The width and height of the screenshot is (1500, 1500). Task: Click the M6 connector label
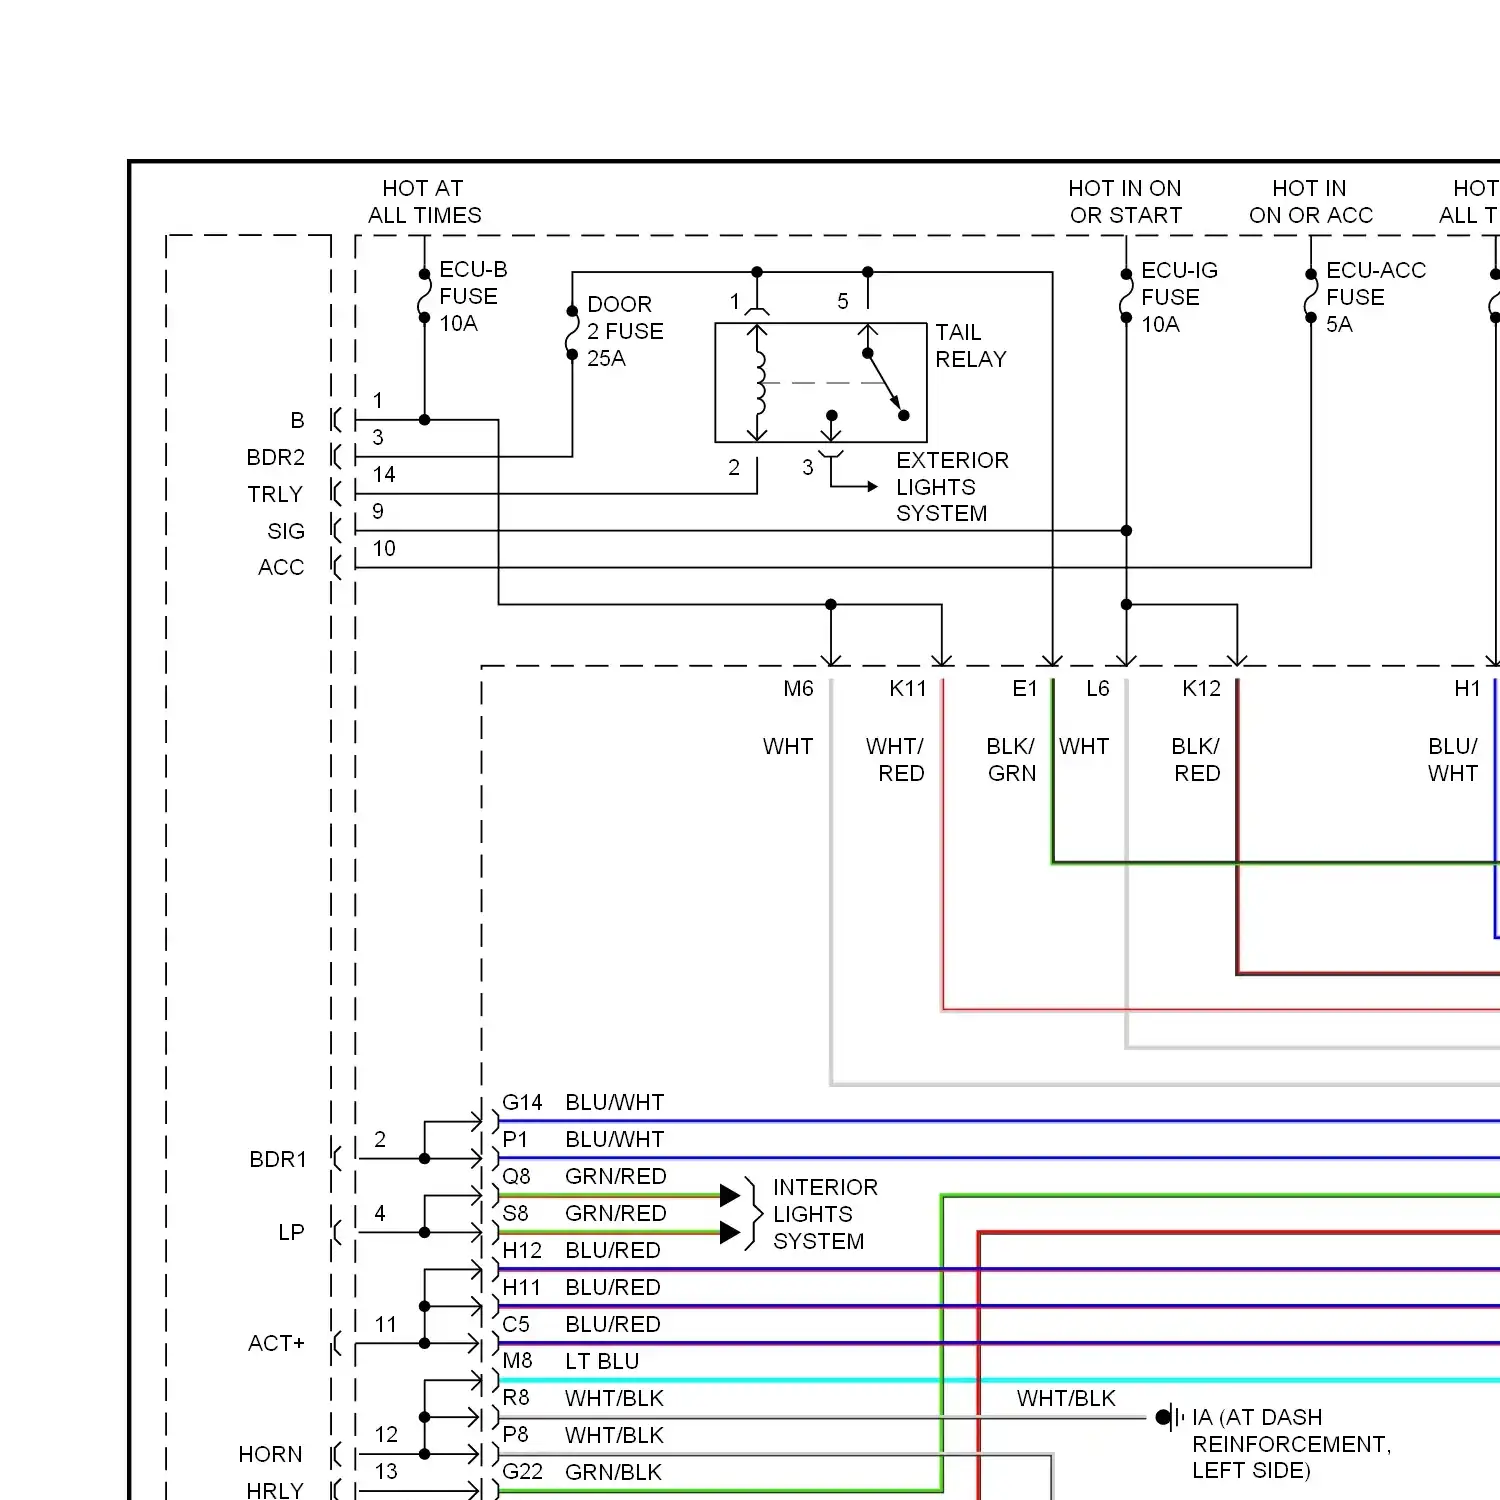798,688
